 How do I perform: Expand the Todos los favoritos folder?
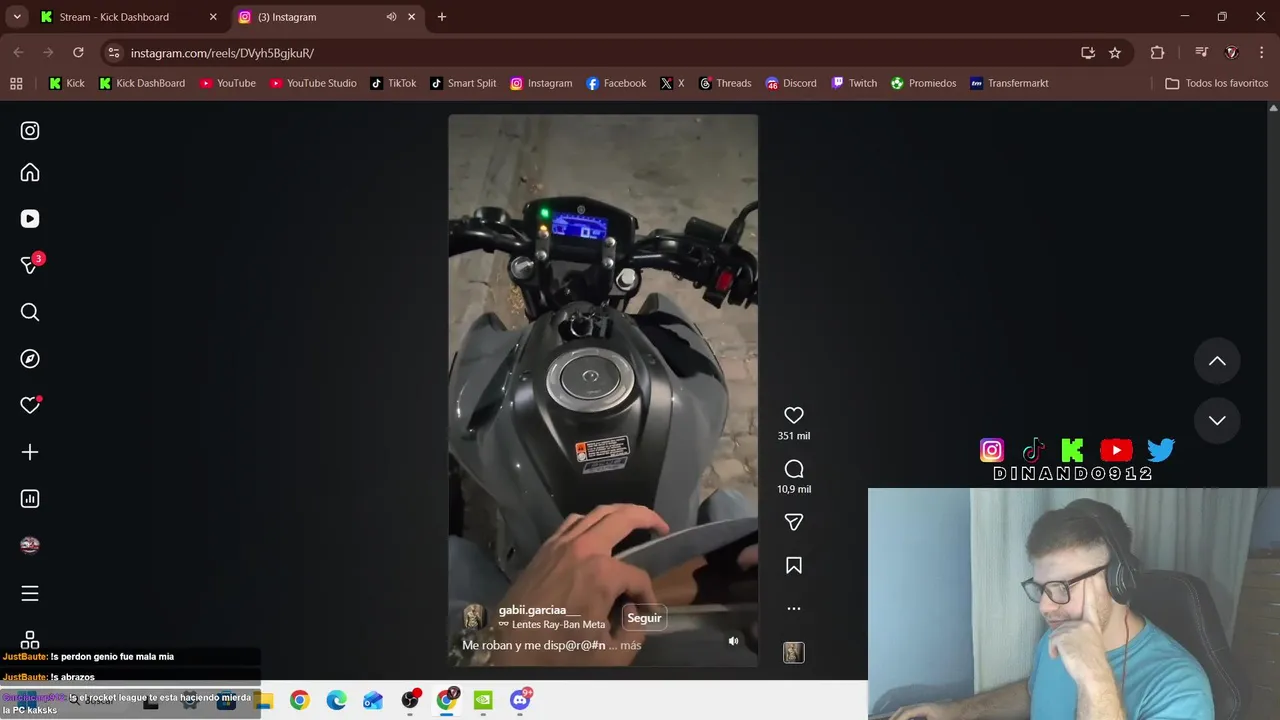tap(1217, 84)
